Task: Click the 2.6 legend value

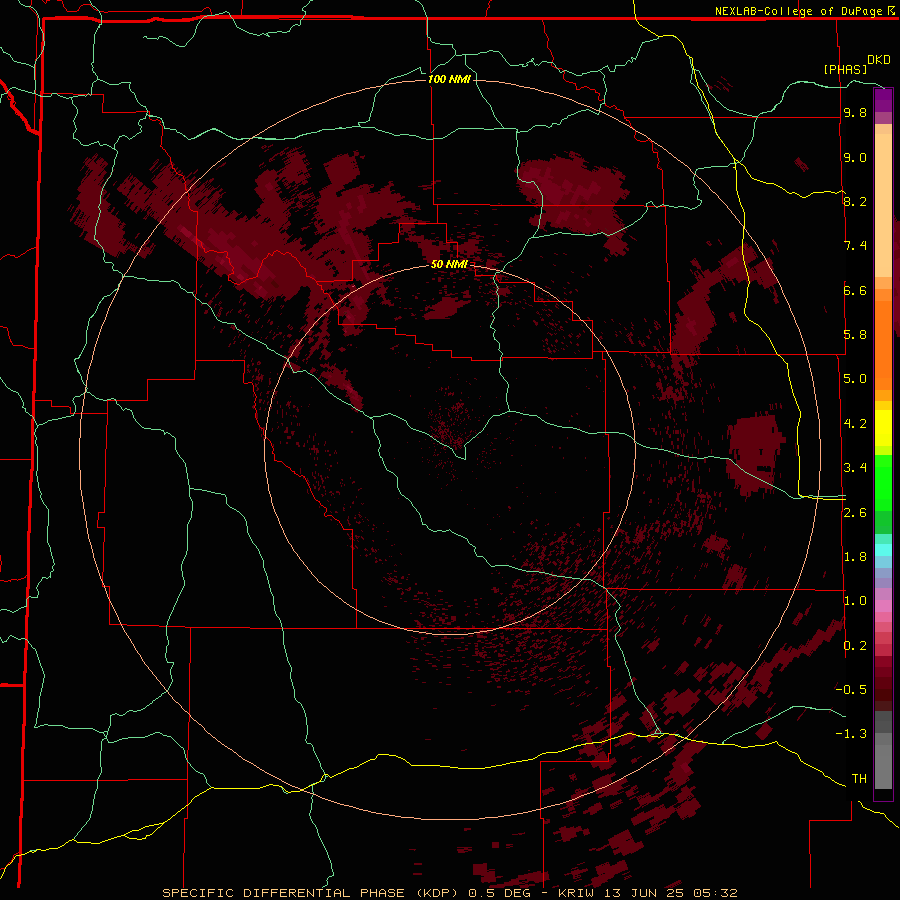Action: (855, 513)
